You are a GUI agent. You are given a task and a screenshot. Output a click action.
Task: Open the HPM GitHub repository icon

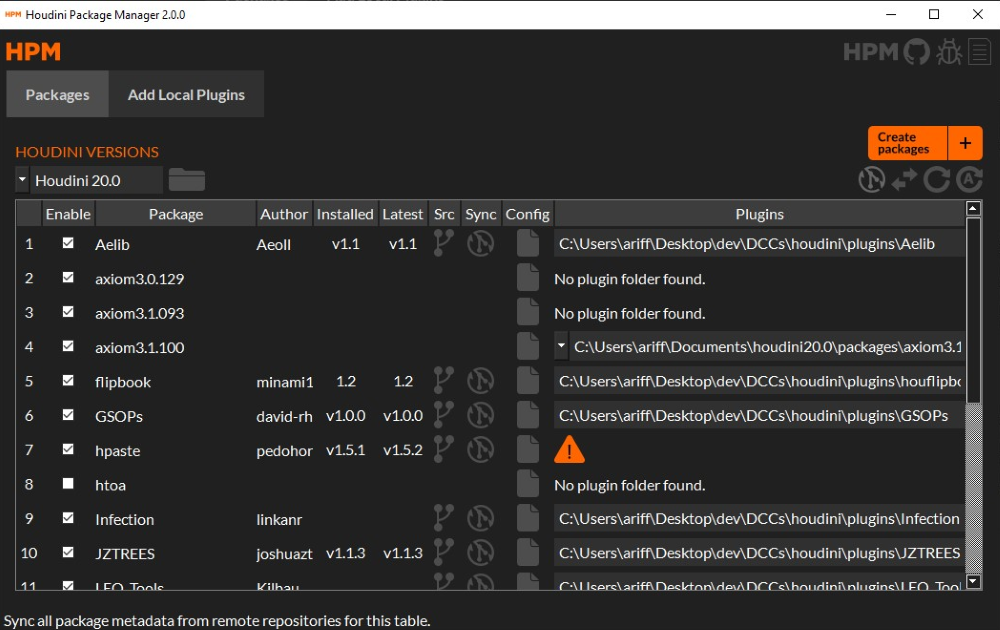[915, 51]
